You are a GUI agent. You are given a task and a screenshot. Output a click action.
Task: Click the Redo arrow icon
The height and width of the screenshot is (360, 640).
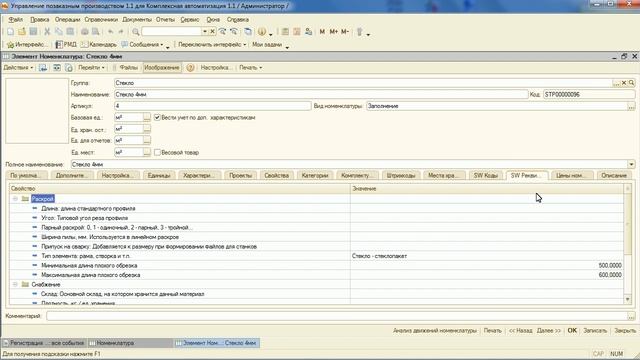[x=121, y=31]
